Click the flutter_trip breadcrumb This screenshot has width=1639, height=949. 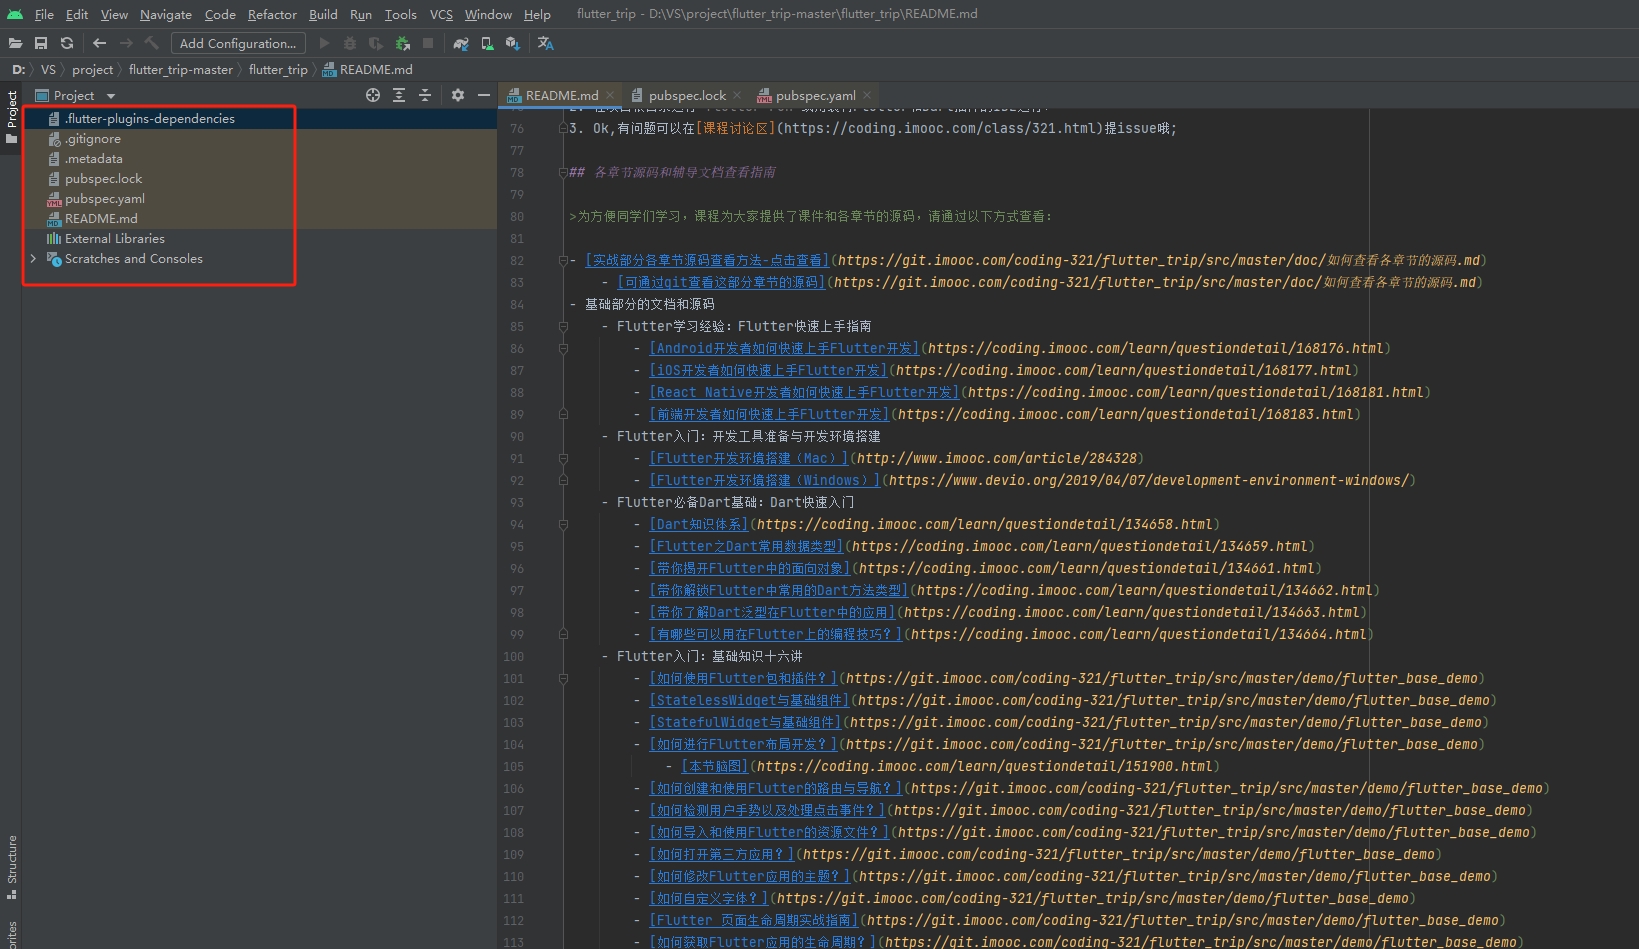(278, 69)
